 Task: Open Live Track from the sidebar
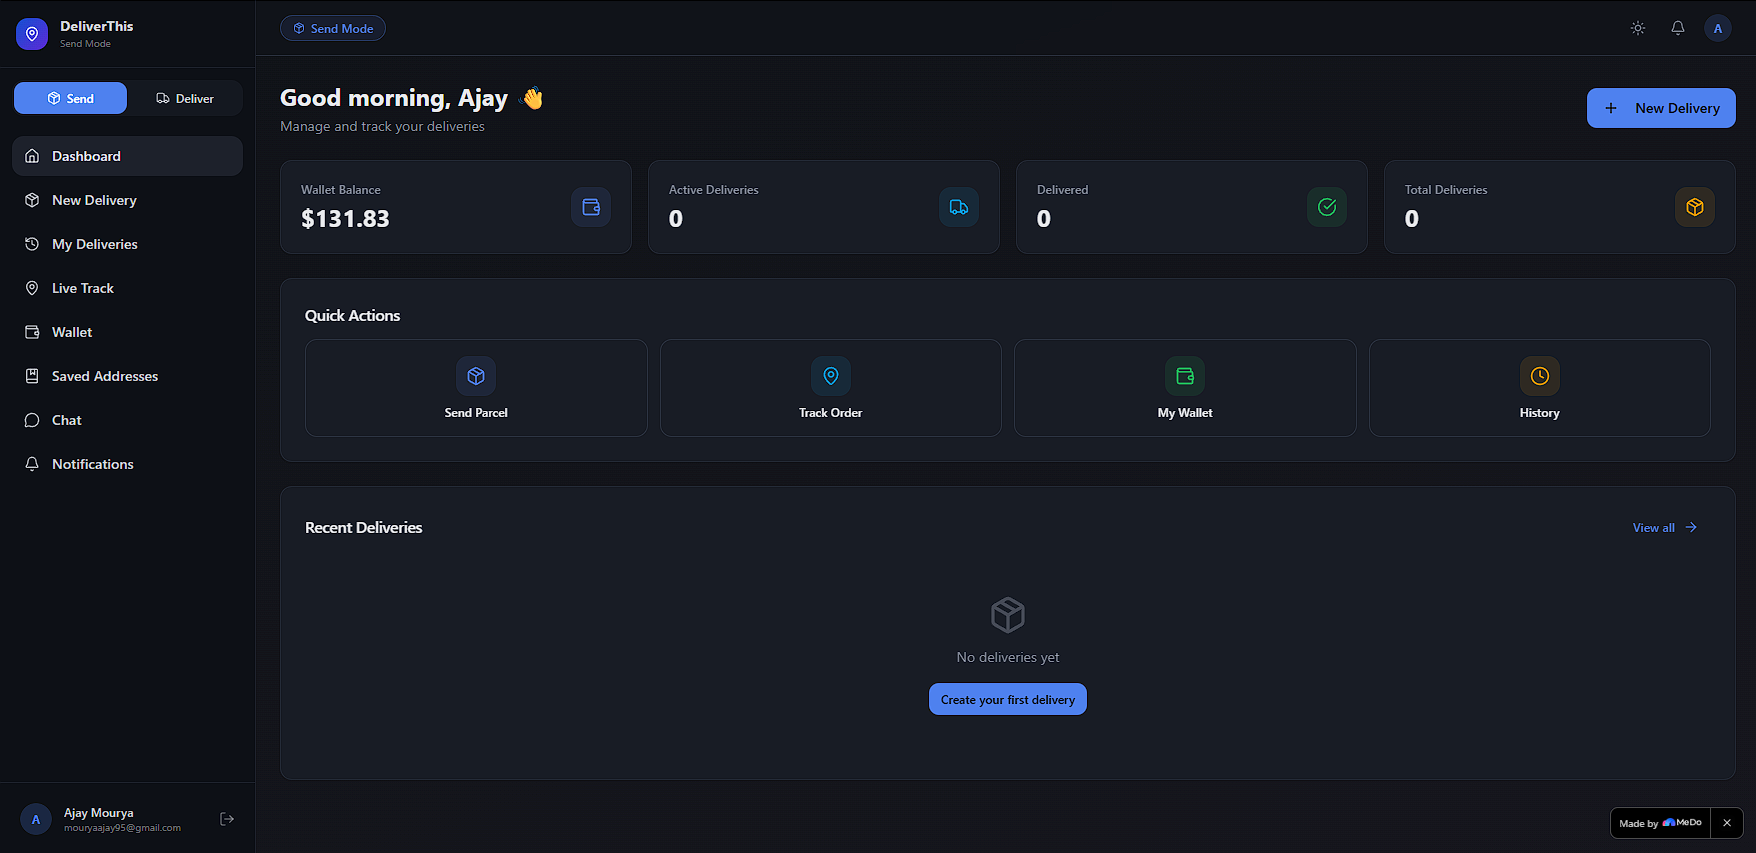click(83, 288)
